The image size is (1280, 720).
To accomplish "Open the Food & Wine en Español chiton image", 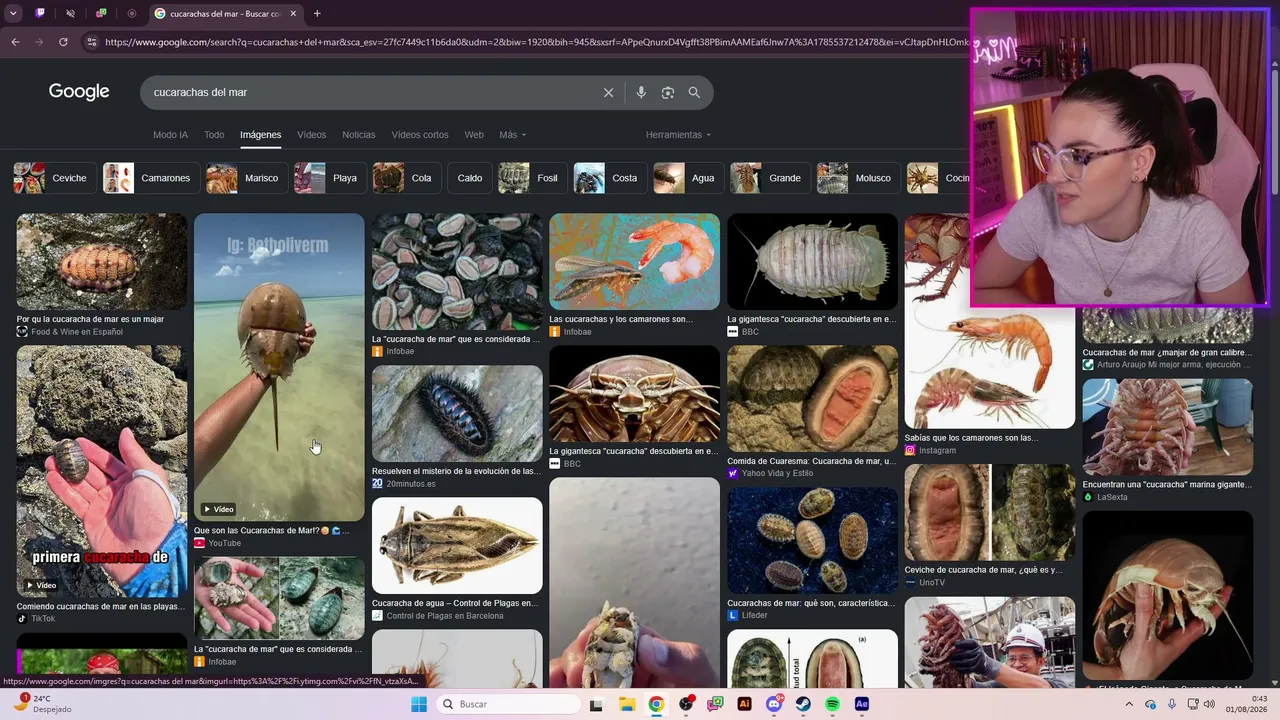I will coord(101,261).
